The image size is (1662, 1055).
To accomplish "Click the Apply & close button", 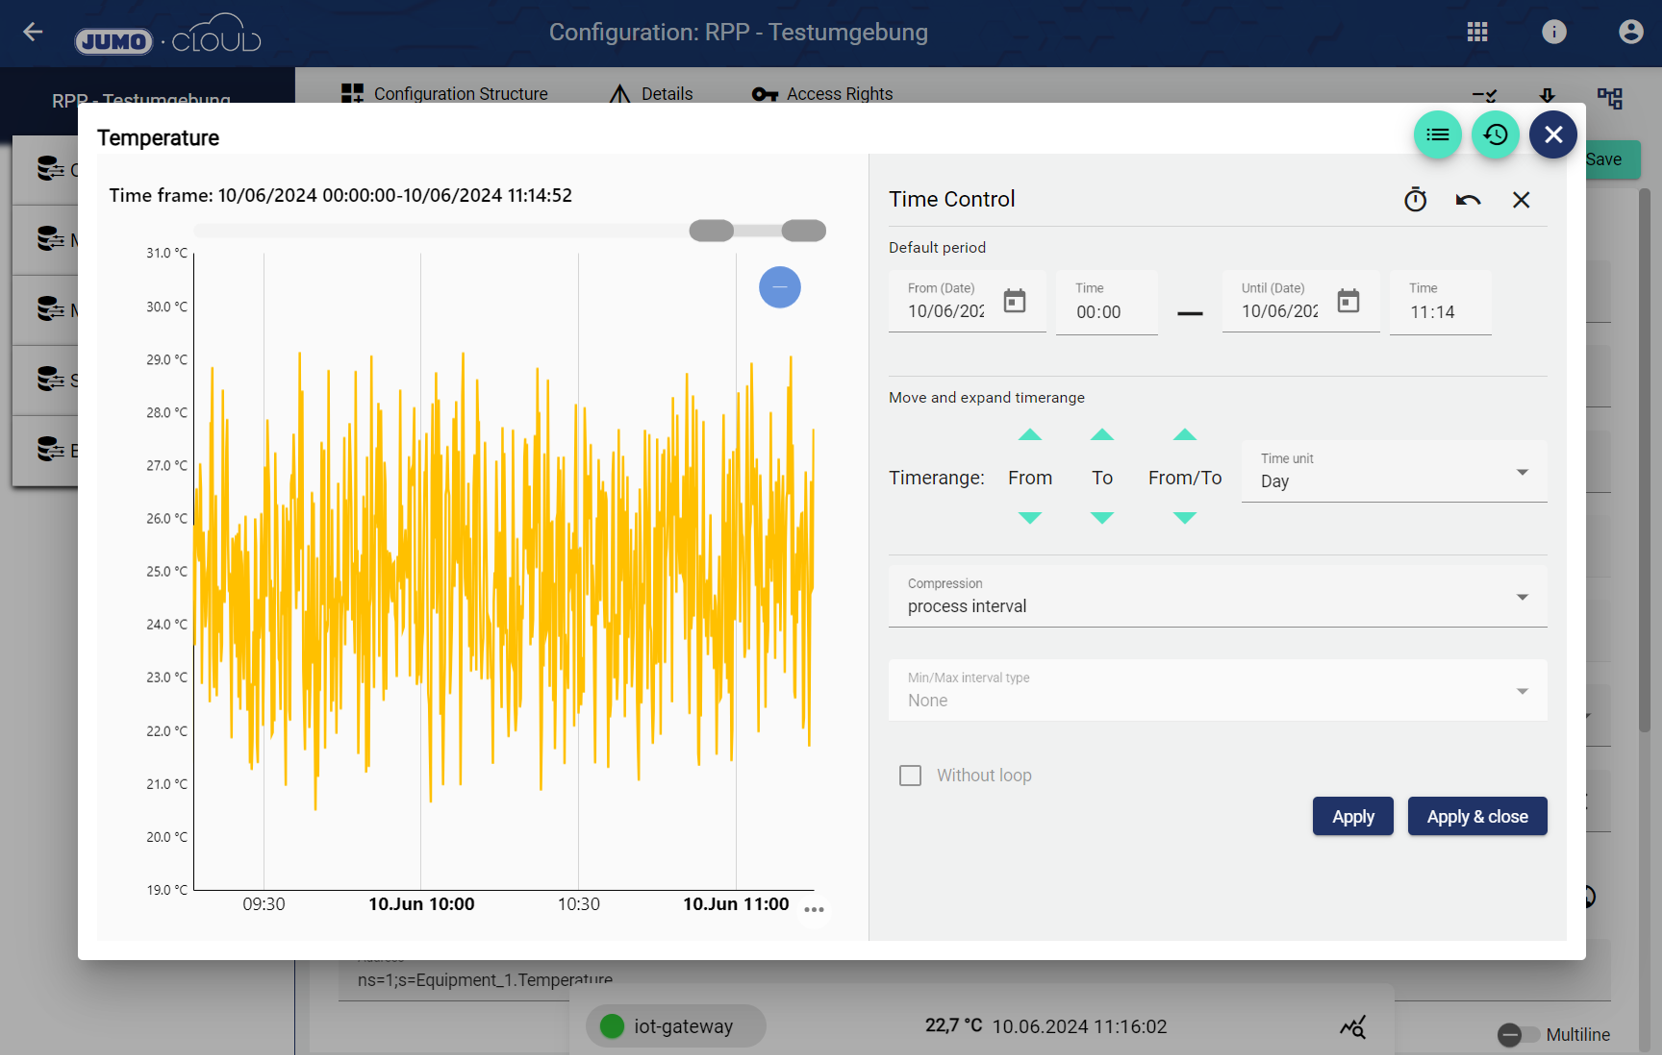I will [x=1476, y=817].
